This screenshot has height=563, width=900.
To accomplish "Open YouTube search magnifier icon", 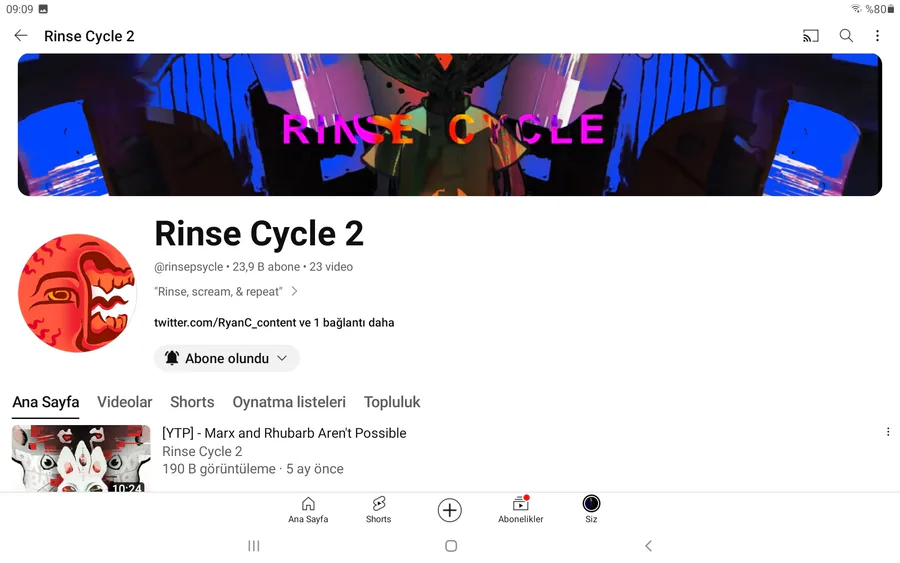I will [845, 36].
